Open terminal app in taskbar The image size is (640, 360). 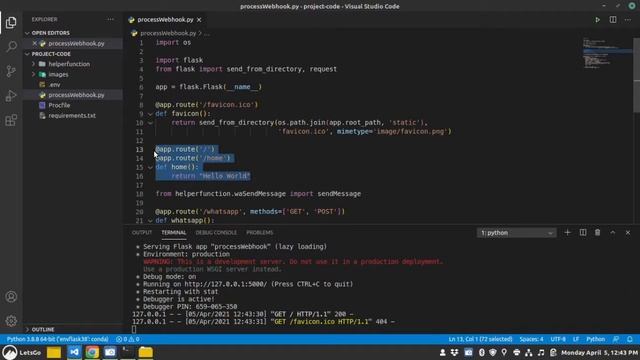pos(127,352)
